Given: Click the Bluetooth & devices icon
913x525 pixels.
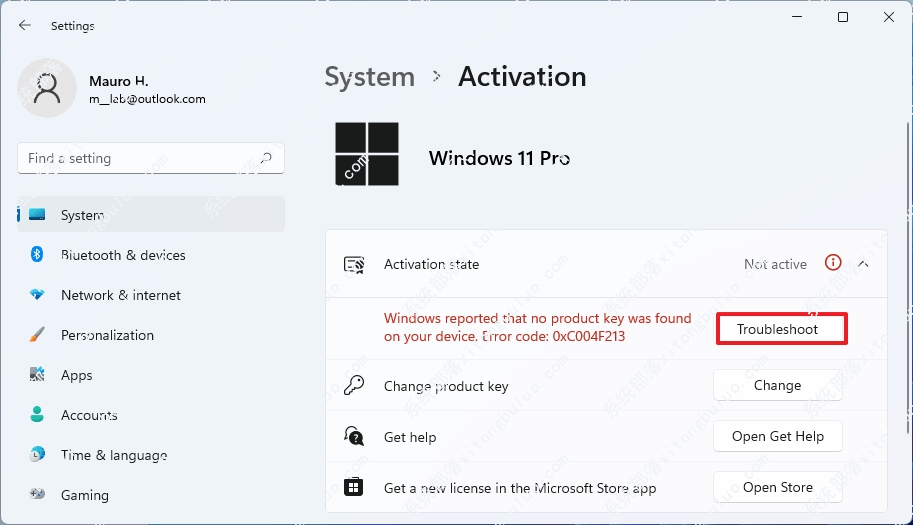Looking at the screenshot, I should (37, 255).
